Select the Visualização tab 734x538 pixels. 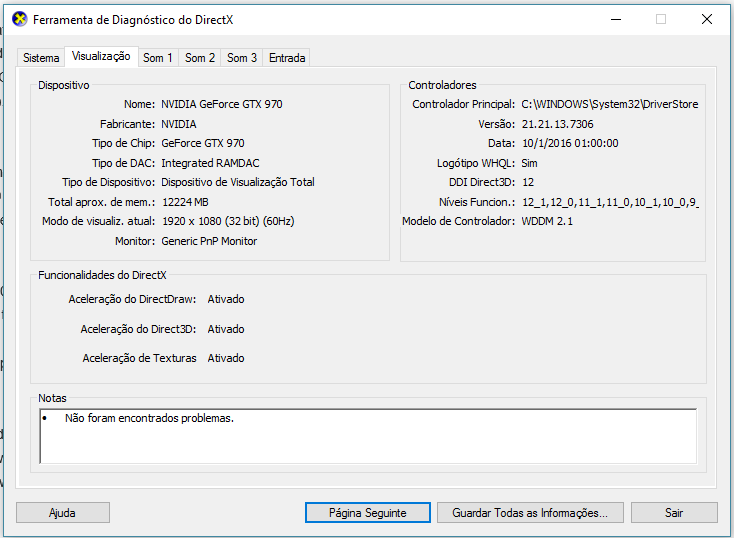coord(101,57)
